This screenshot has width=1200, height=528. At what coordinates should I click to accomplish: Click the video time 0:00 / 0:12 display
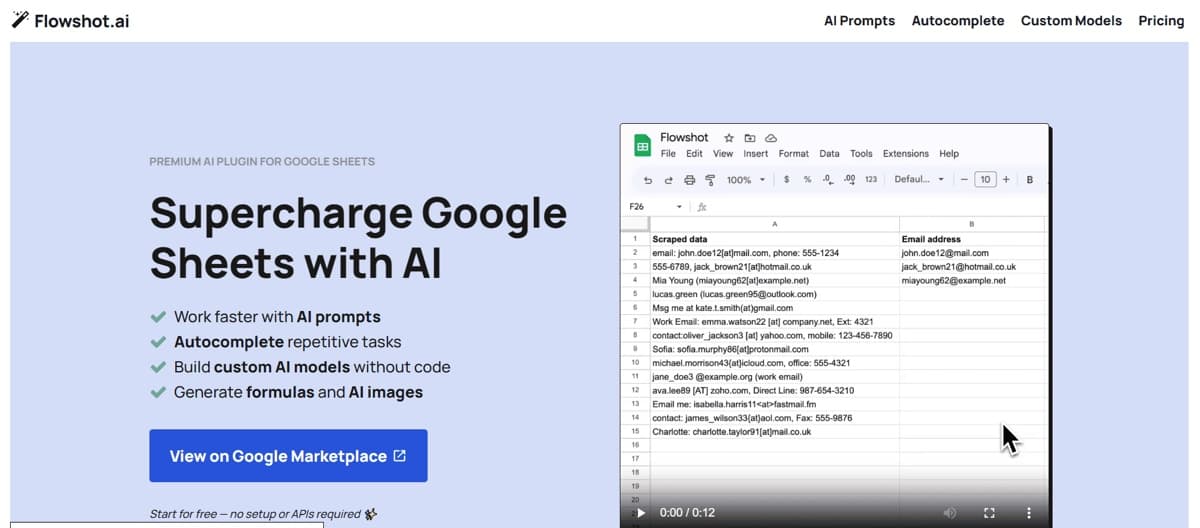(x=687, y=512)
